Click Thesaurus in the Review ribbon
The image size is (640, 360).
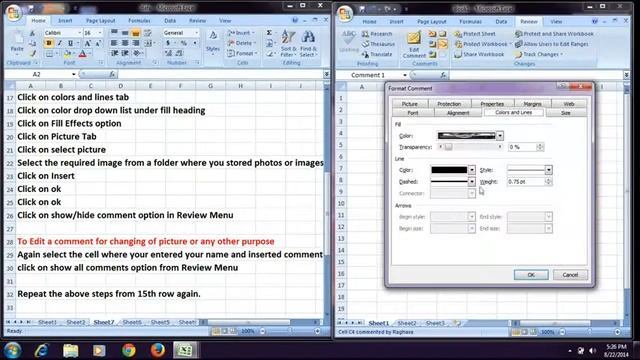[378, 44]
